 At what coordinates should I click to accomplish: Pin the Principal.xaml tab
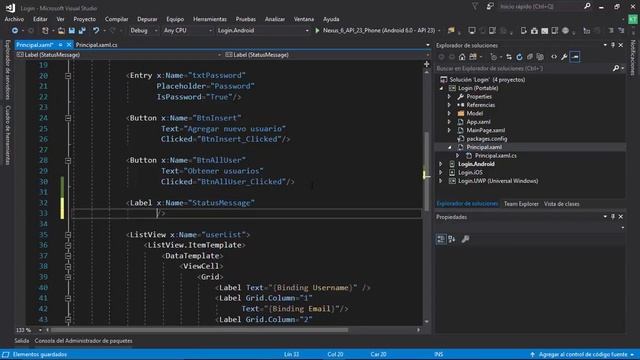click(60, 44)
